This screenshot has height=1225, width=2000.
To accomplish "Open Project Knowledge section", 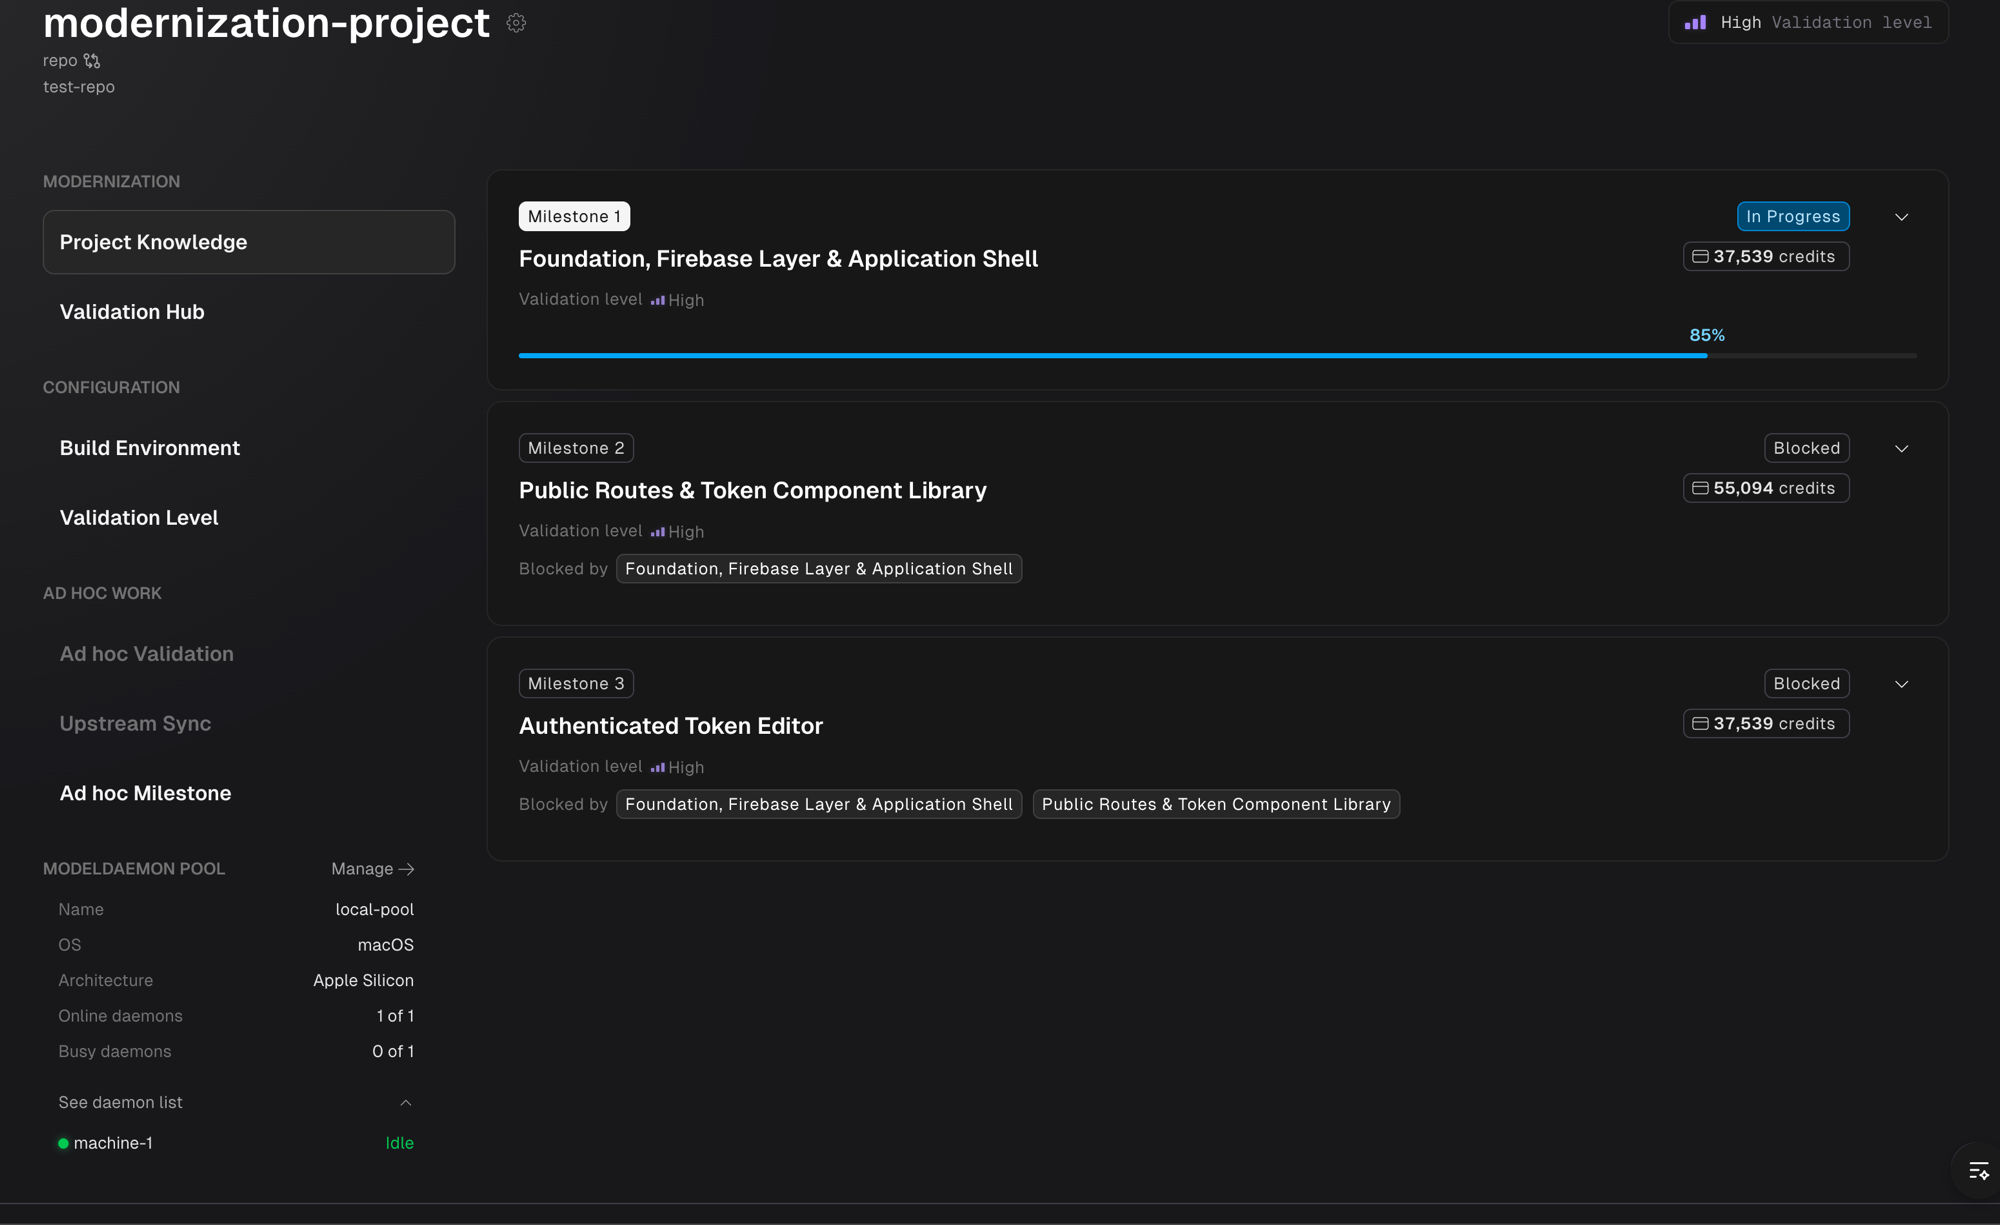I will [249, 242].
